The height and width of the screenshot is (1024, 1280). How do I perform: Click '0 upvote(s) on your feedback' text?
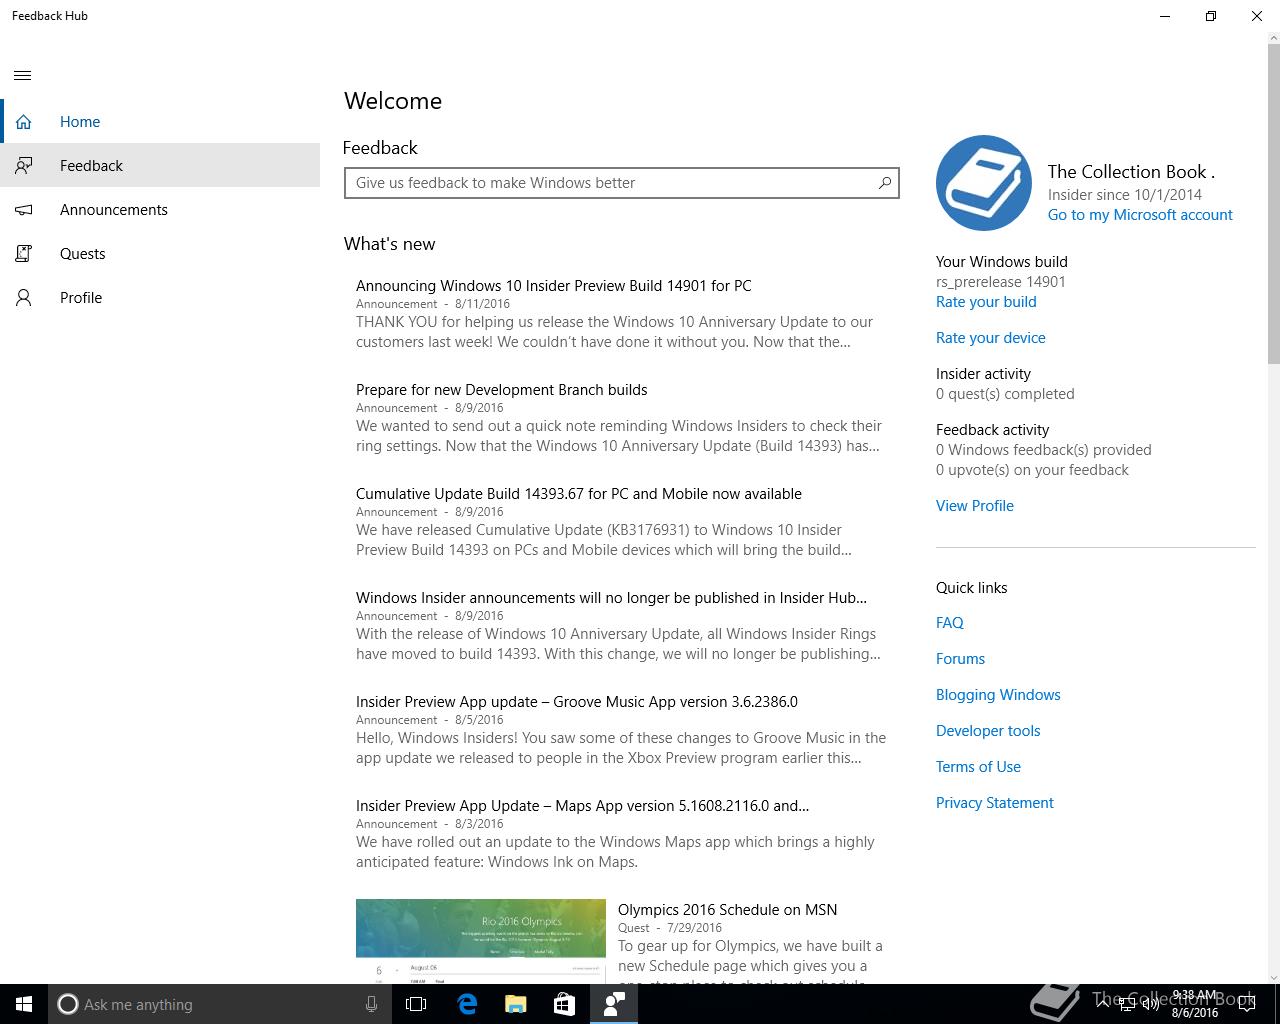(1032, 470)
